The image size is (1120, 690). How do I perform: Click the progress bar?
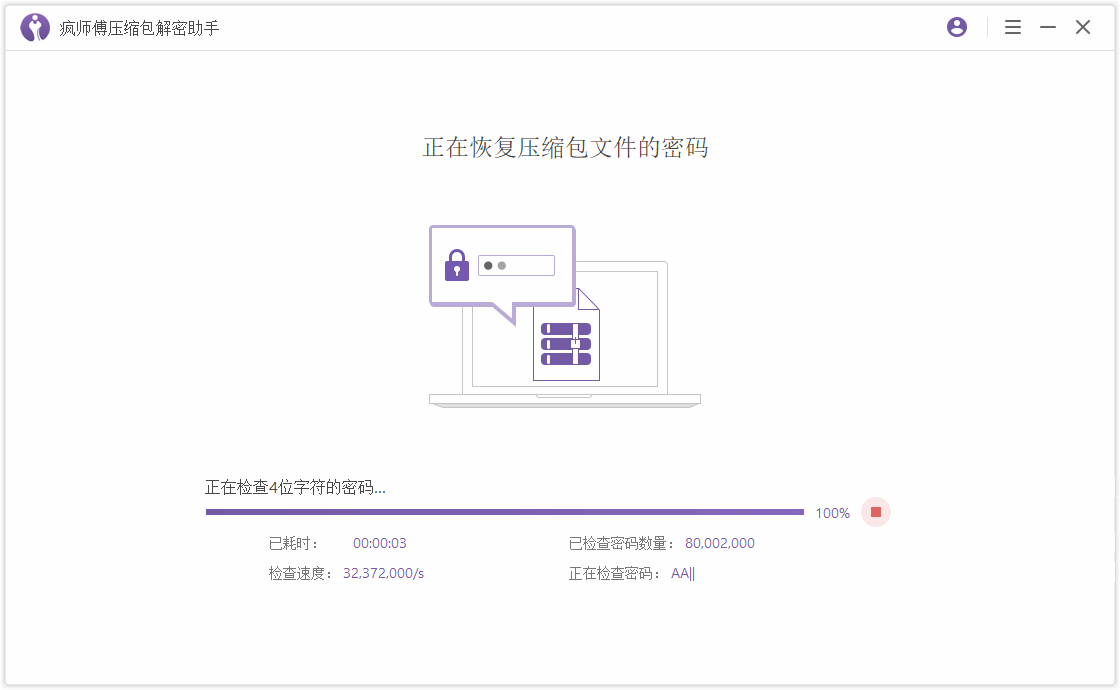click(505, 511)
